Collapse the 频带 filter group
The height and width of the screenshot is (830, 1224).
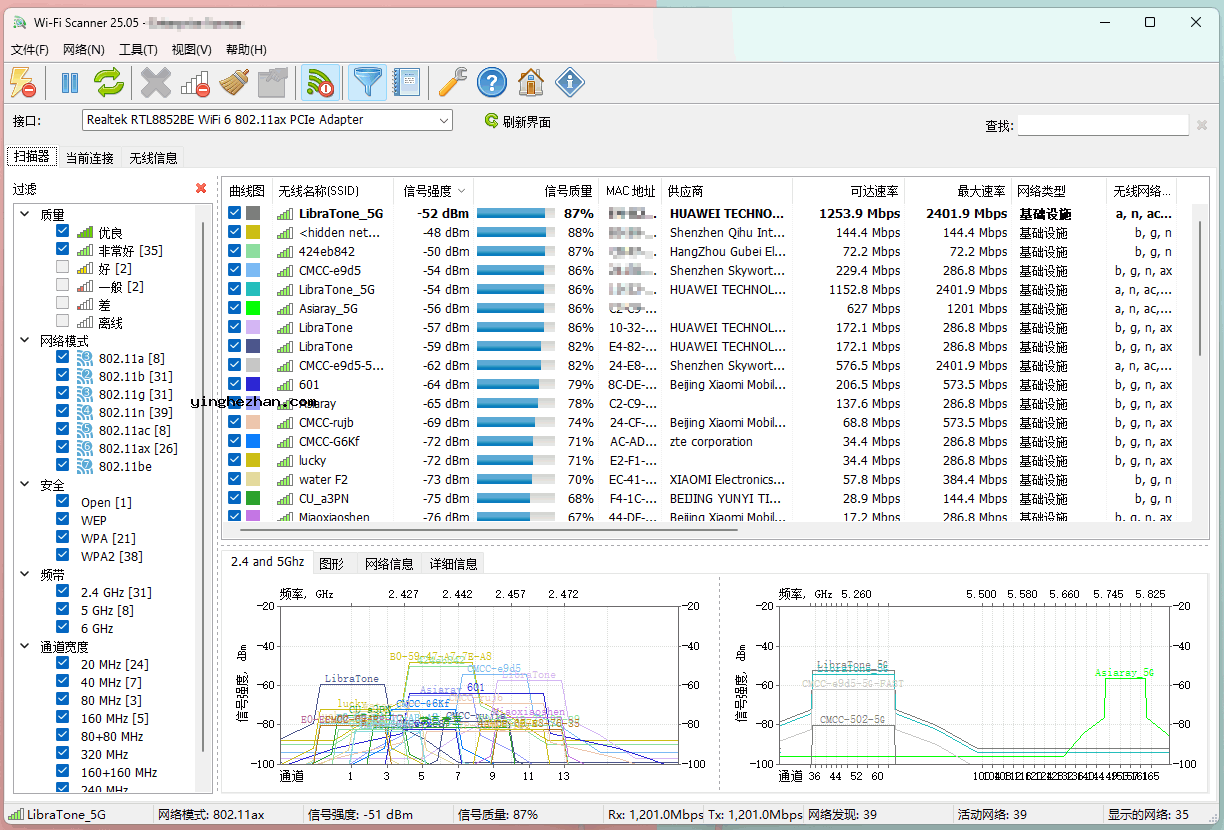pos(25,574)
